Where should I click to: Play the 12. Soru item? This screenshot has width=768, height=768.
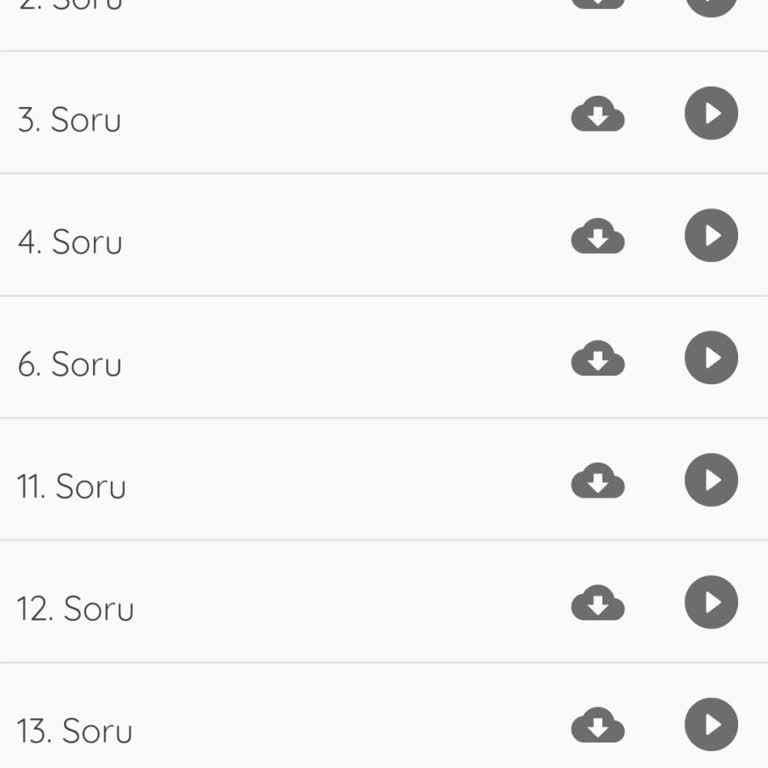[711, 602]
